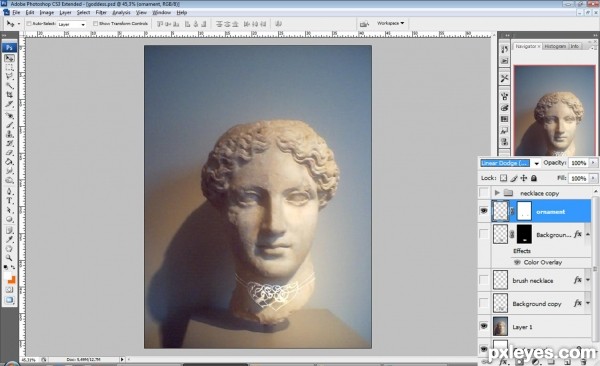
Task: Open the Linear Dodge blend mode dropdown
Action: click(x=536, y=163)
